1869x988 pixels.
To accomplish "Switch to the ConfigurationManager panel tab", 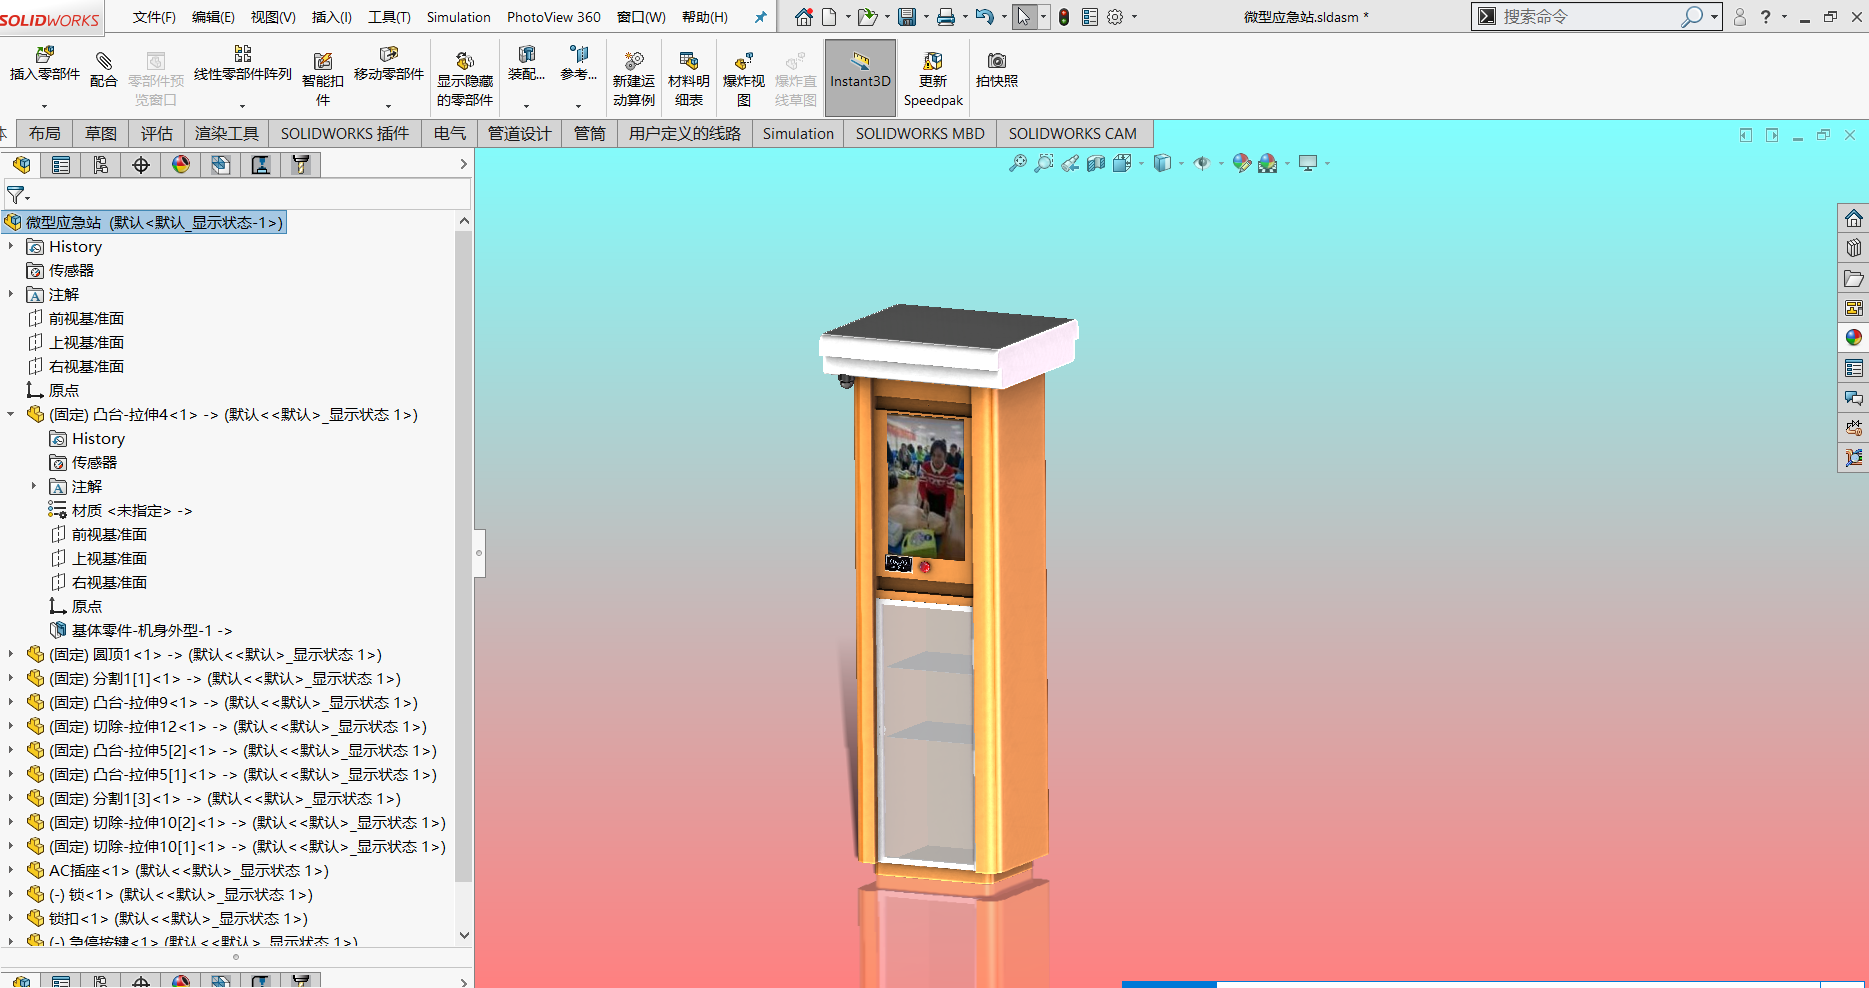I will 101,165.
